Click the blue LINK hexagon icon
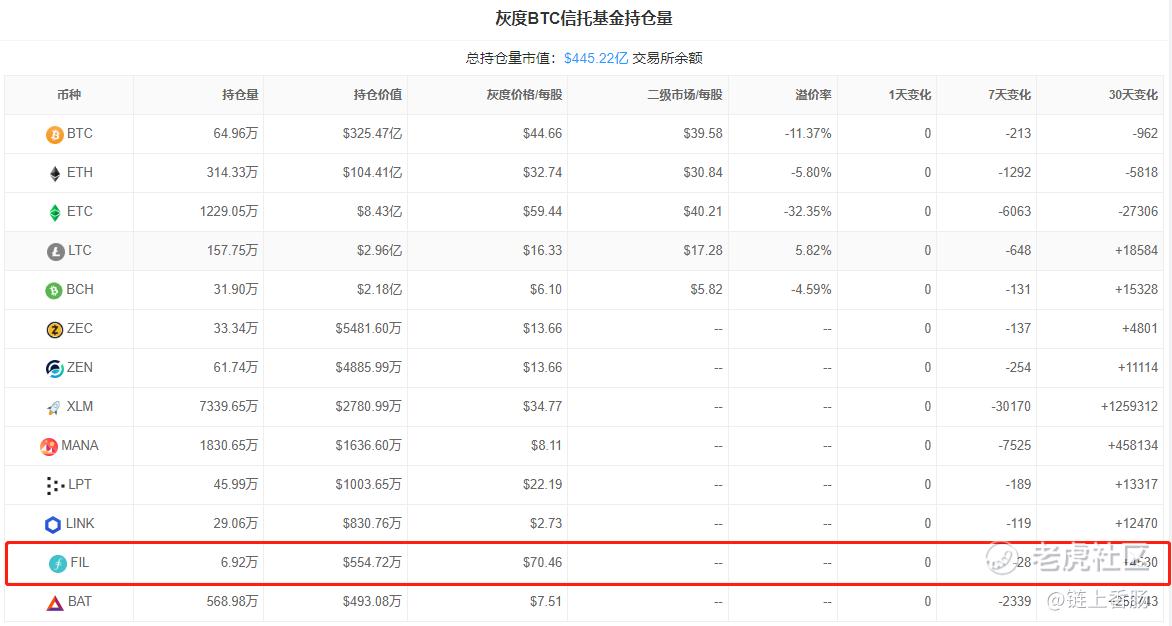Image resolution: width=1172 pixels, height=626 pixels. 53,524
